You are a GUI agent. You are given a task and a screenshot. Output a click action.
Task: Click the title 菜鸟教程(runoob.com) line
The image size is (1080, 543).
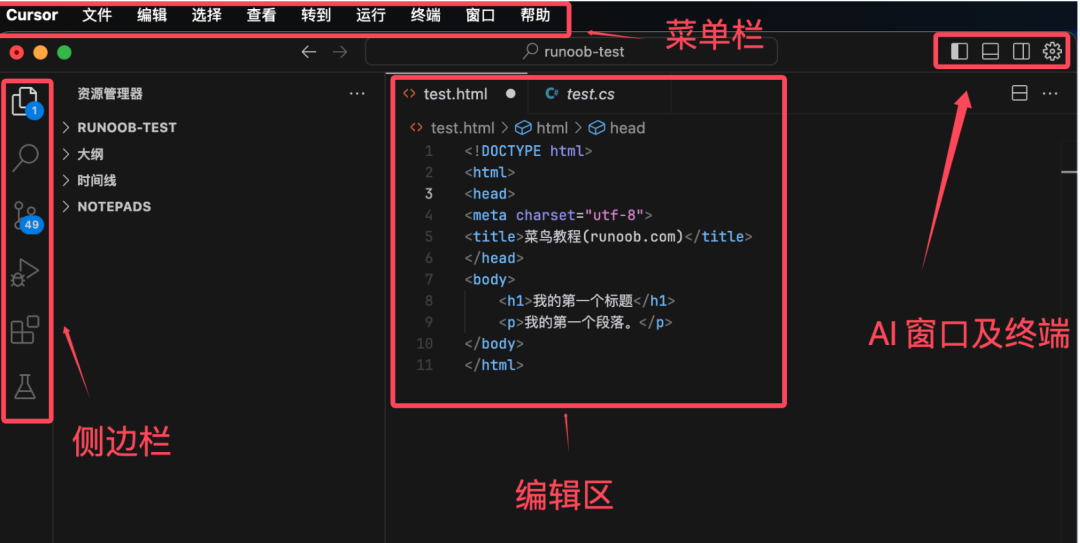pos(608,236)
